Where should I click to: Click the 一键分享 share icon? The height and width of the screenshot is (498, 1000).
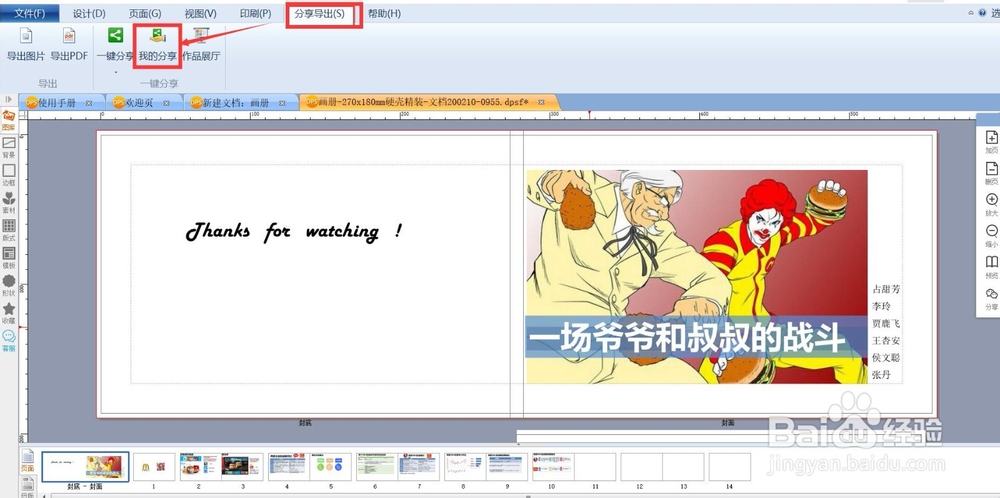115,36
